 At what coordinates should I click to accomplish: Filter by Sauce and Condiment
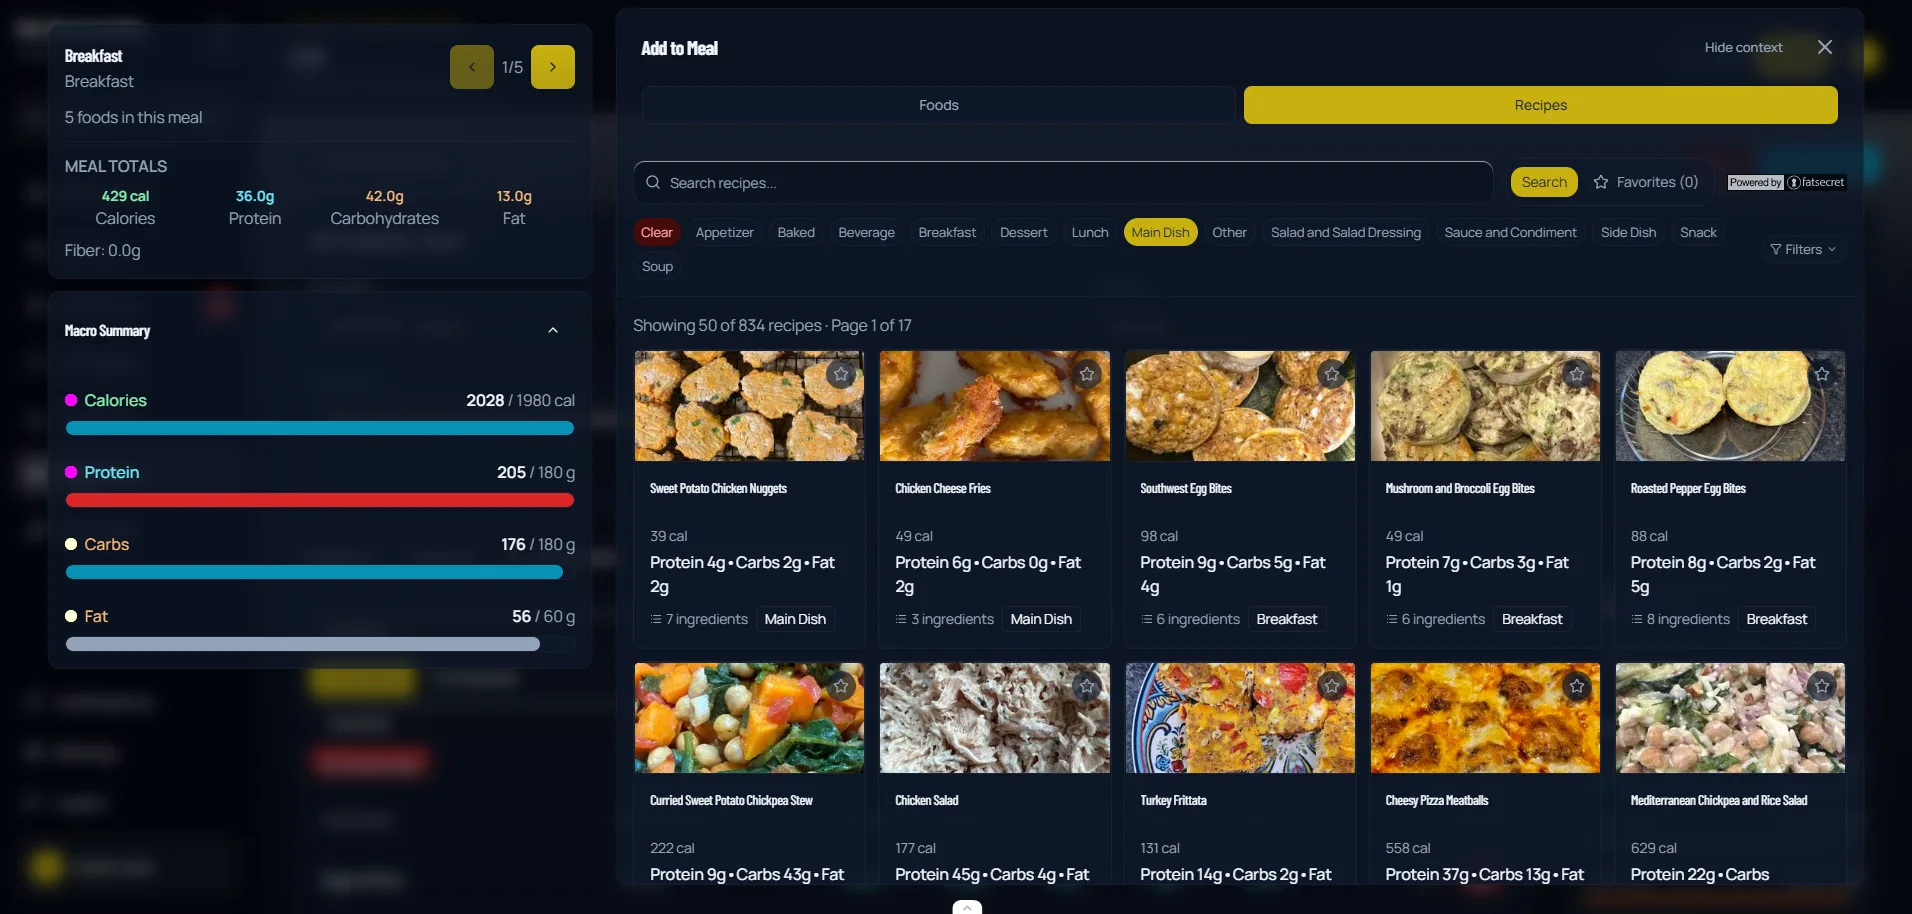[1511, 232]
